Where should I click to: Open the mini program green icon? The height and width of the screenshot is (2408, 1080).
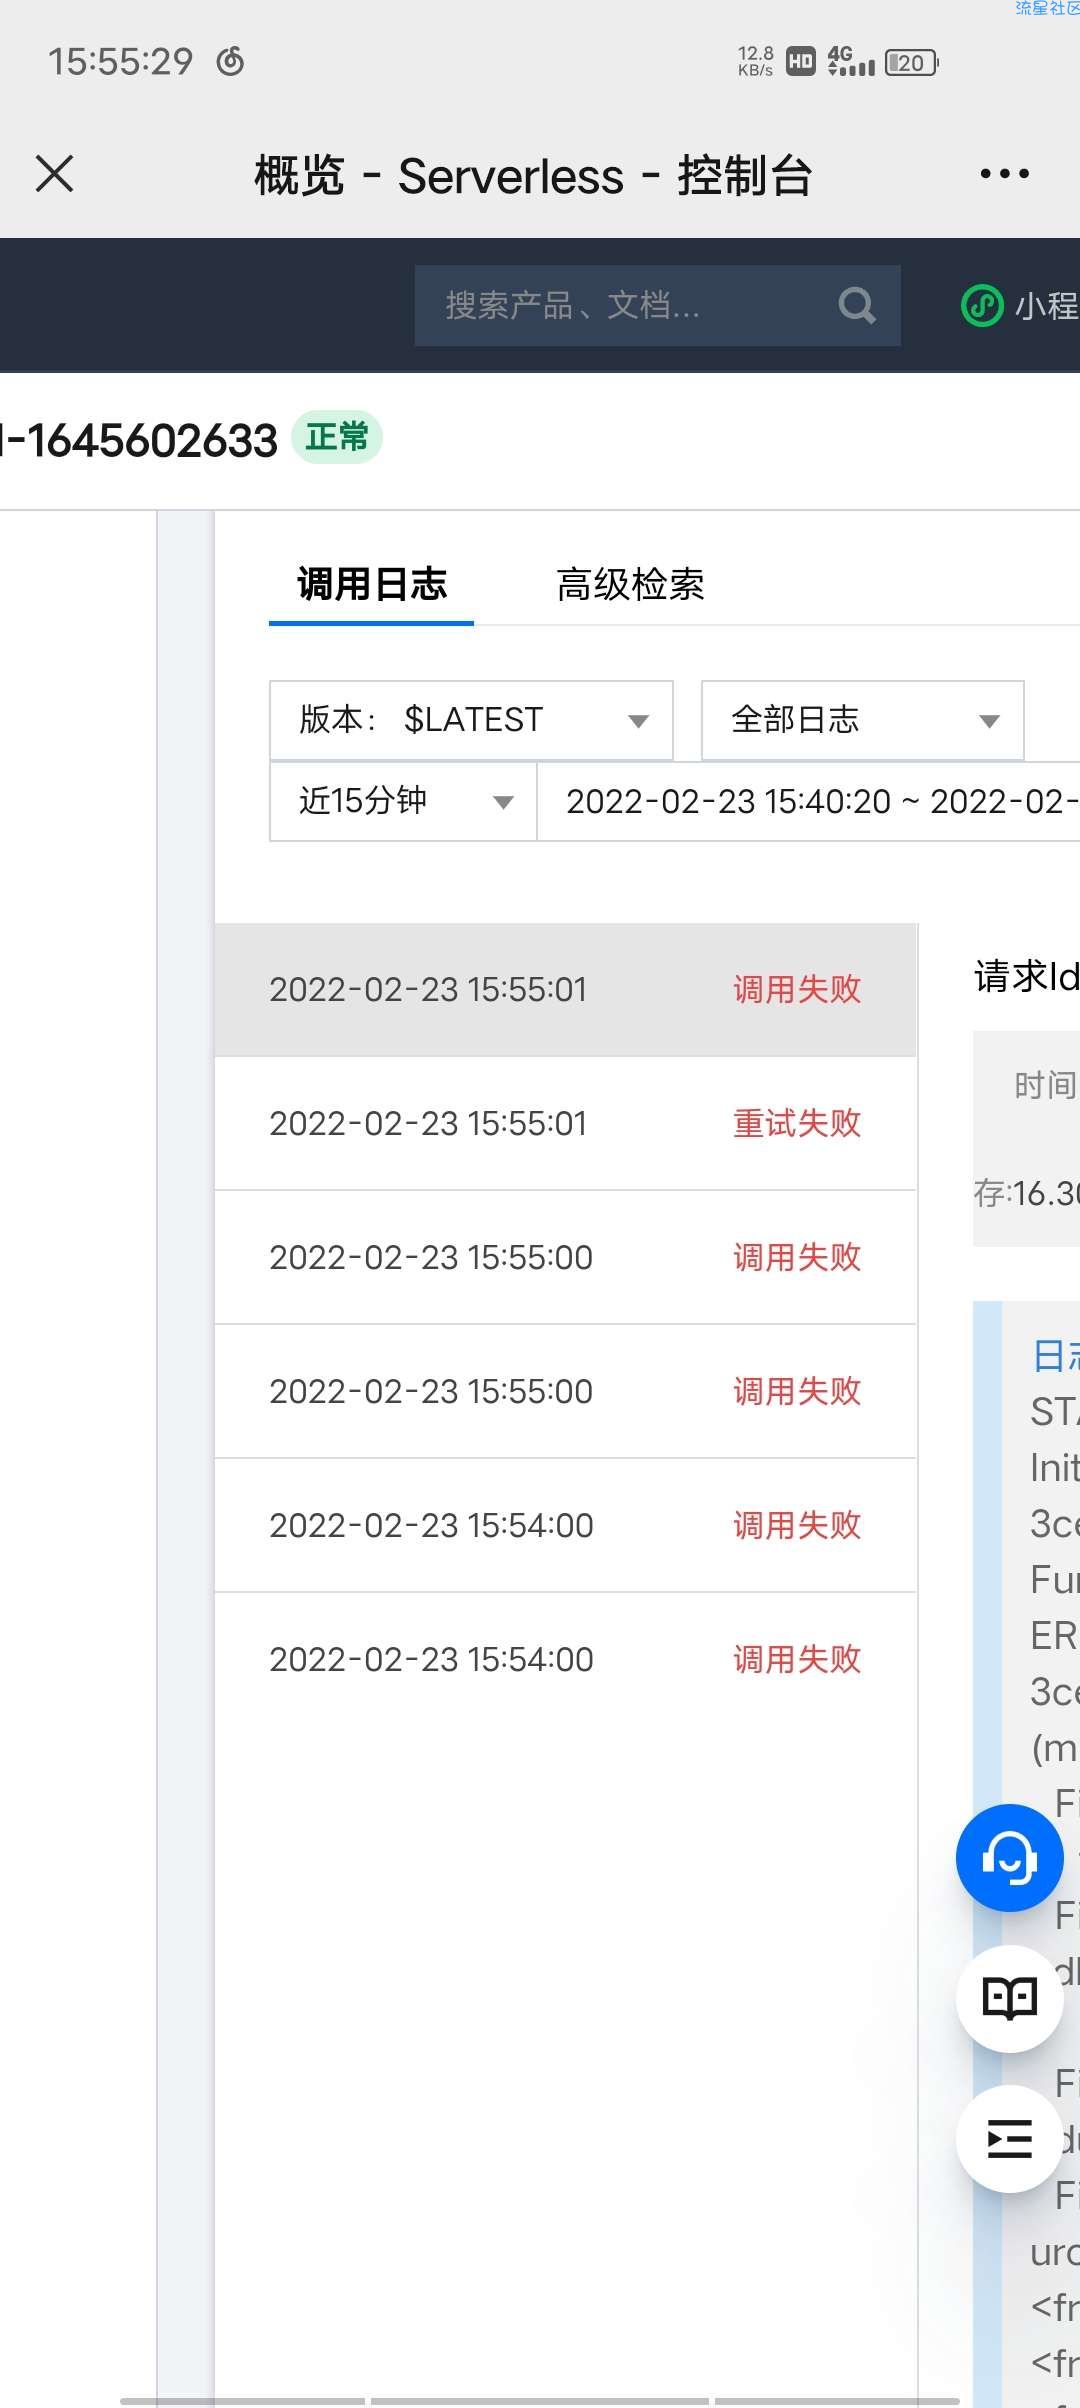982,306
